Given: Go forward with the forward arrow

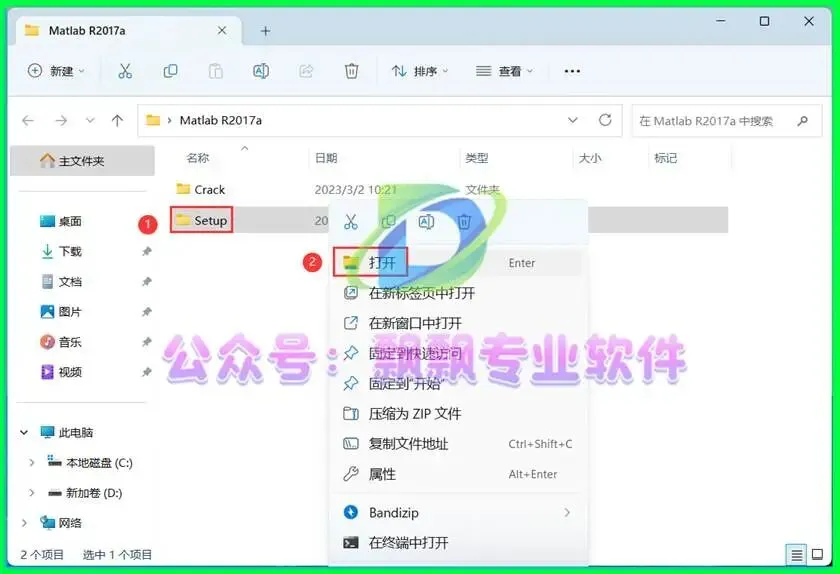Looking at the screenshot, I should click(x=61, y=121).
